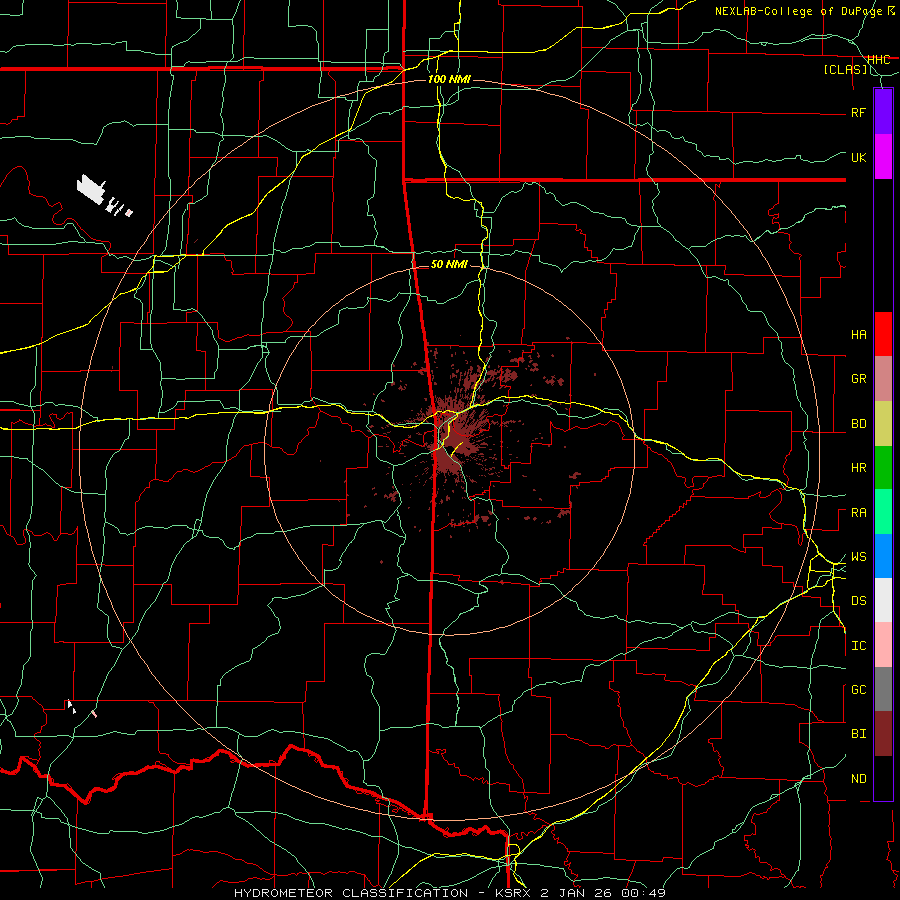Click the 'HHC' product code text

tap(878, 60)
